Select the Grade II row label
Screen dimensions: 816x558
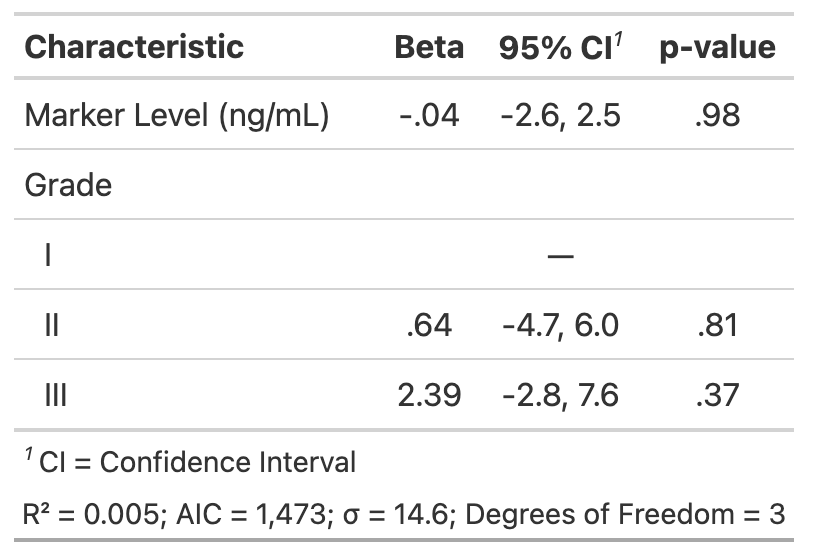(x=52, y=325)
